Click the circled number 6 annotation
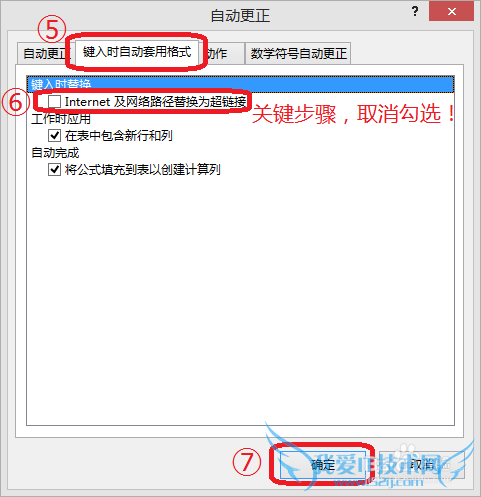This screenshot has height=497, width=481. (16, 102)
